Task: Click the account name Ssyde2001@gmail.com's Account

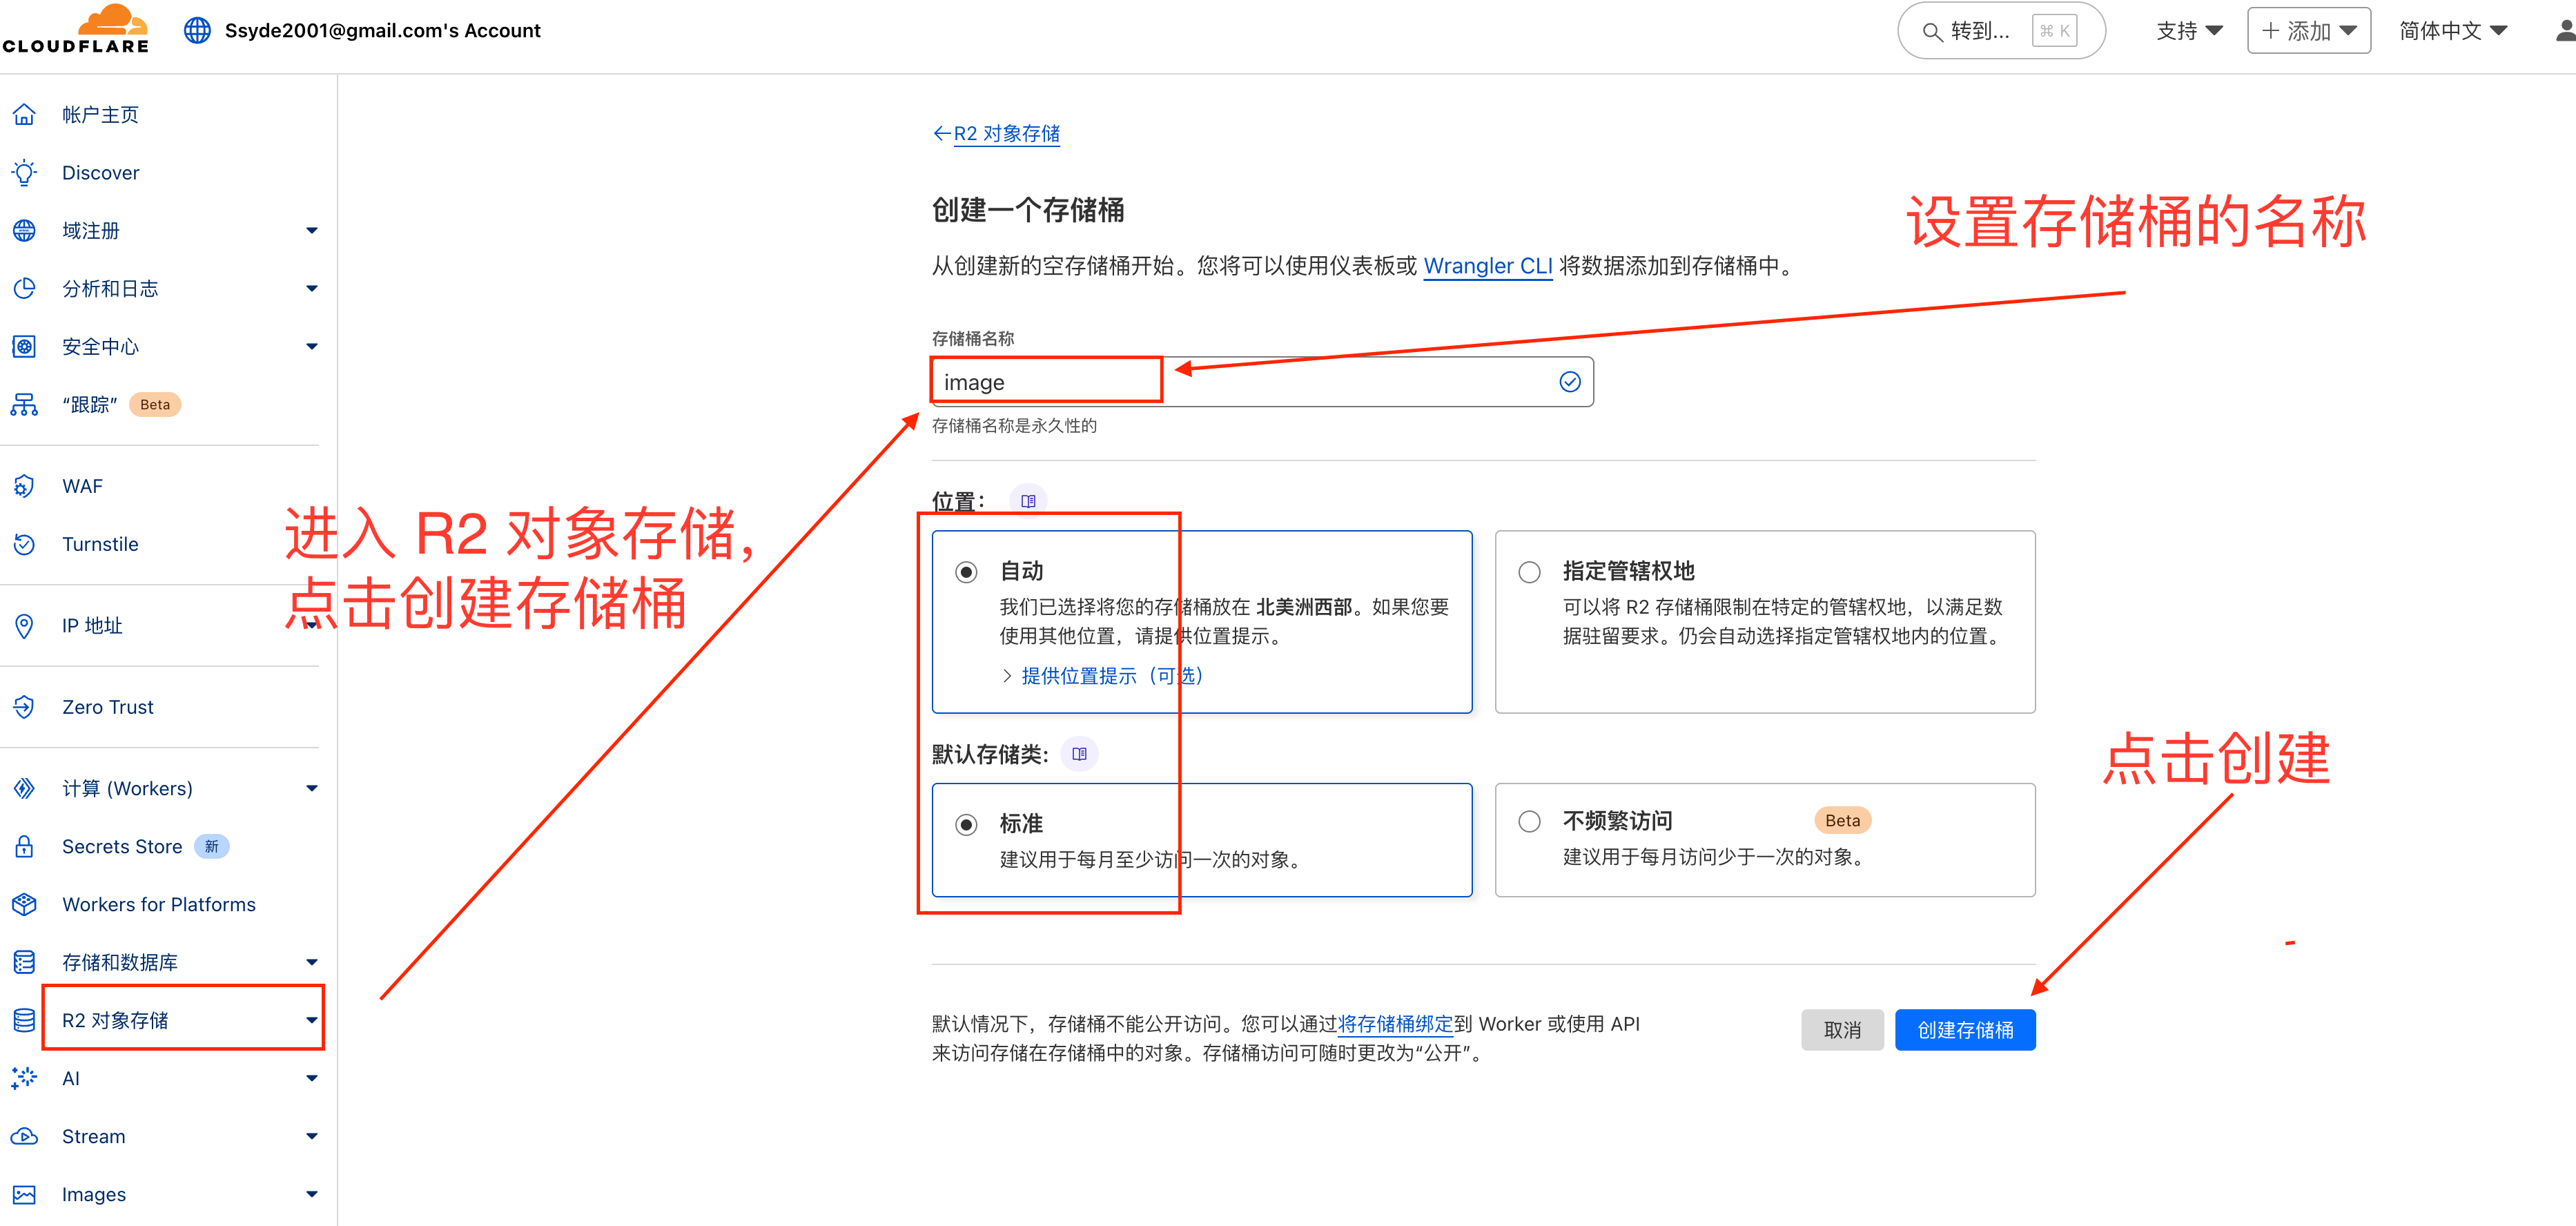Action: click(382, 30)
